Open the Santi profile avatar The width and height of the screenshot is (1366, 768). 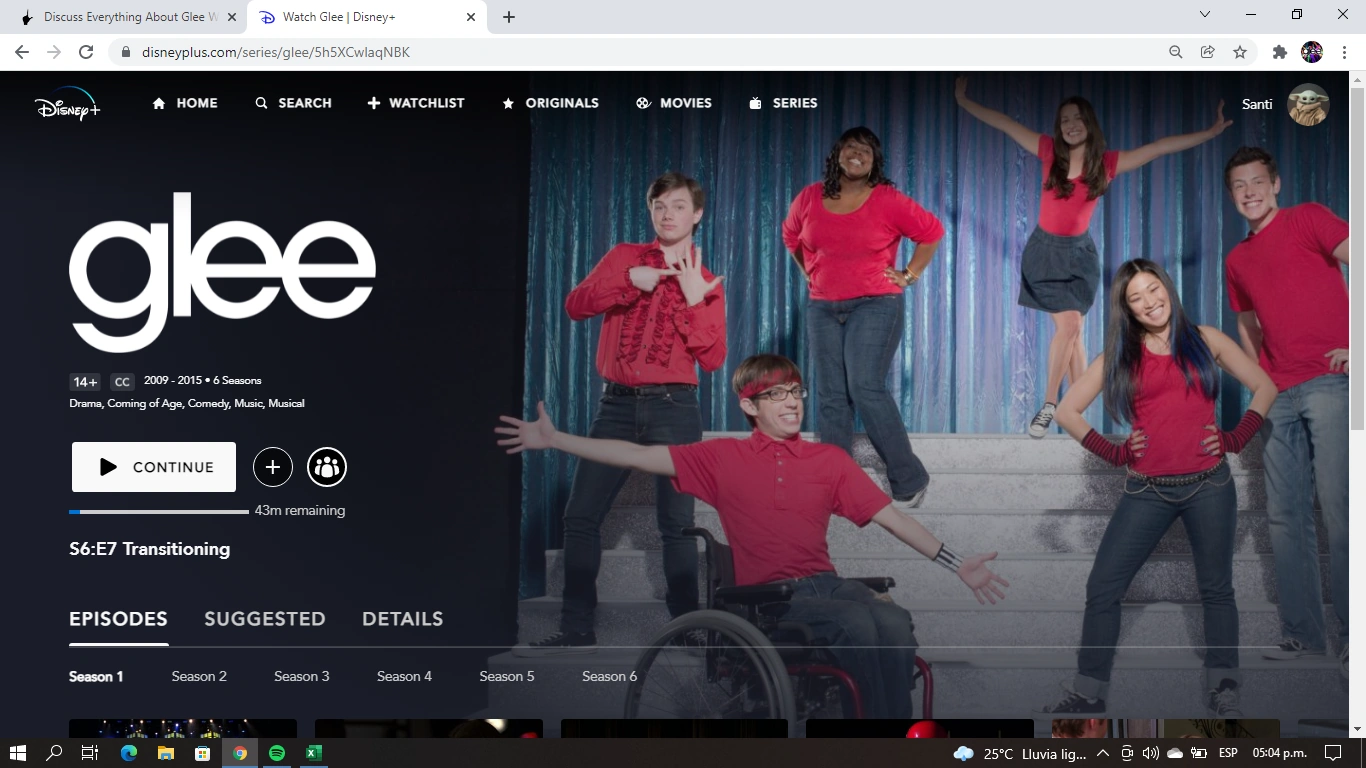coord(1308,104)
